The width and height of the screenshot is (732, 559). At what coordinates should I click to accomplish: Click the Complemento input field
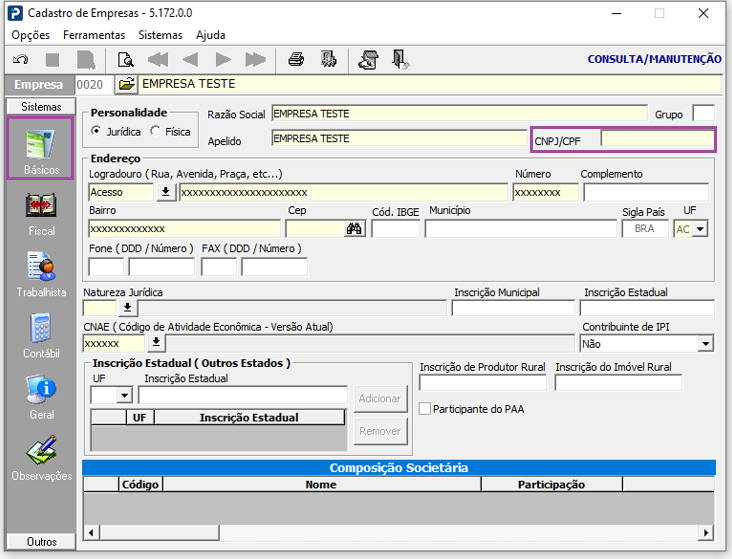(646, 192)
